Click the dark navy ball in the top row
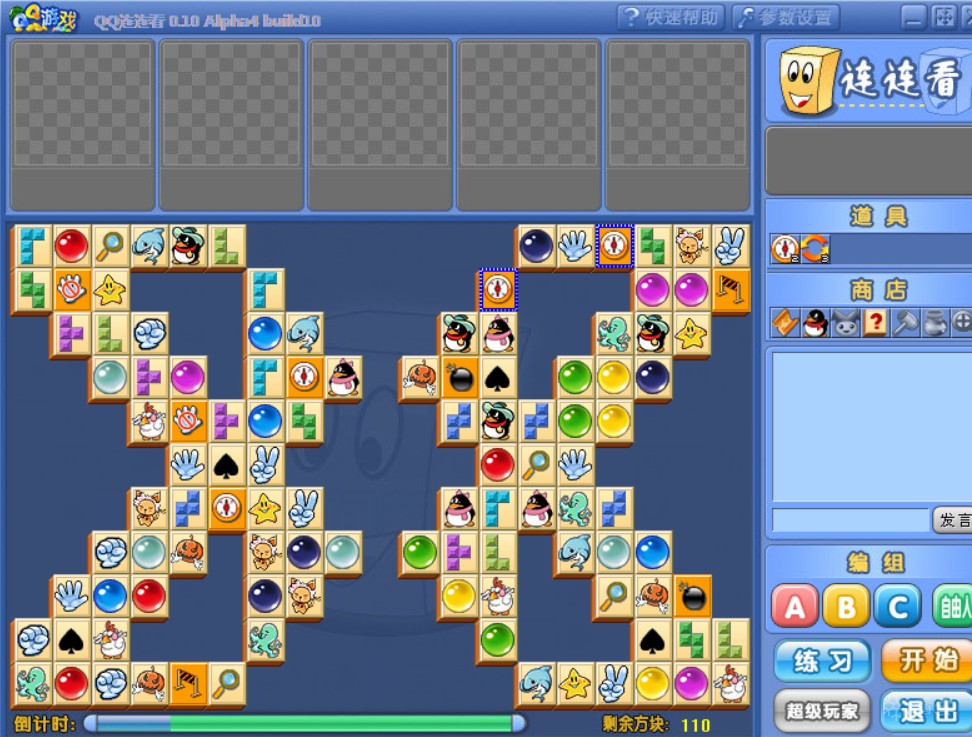Image resolution: width=972 pixels, height=737 pixels. click(536, 245)
